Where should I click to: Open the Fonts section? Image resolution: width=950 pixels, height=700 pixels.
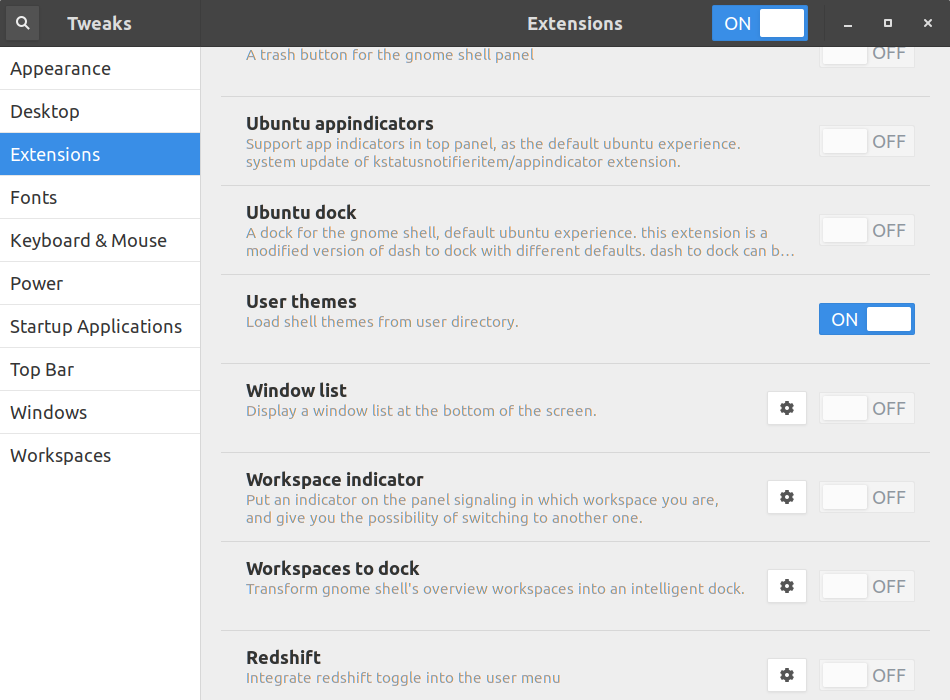pos(100,198)
